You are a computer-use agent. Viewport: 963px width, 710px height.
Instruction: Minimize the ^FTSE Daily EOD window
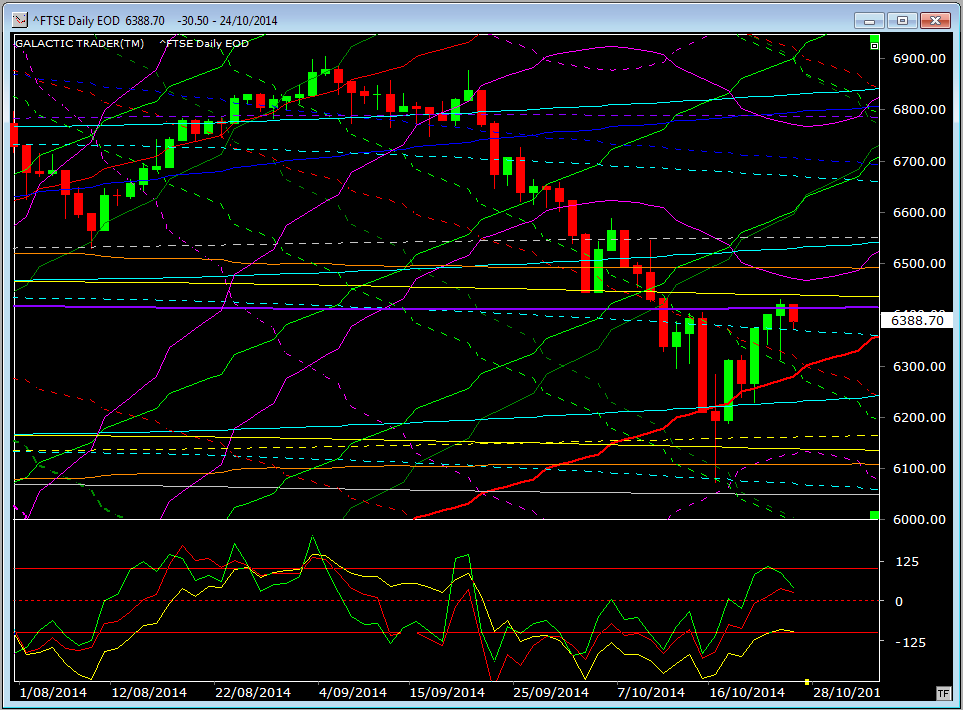(869, 21)
